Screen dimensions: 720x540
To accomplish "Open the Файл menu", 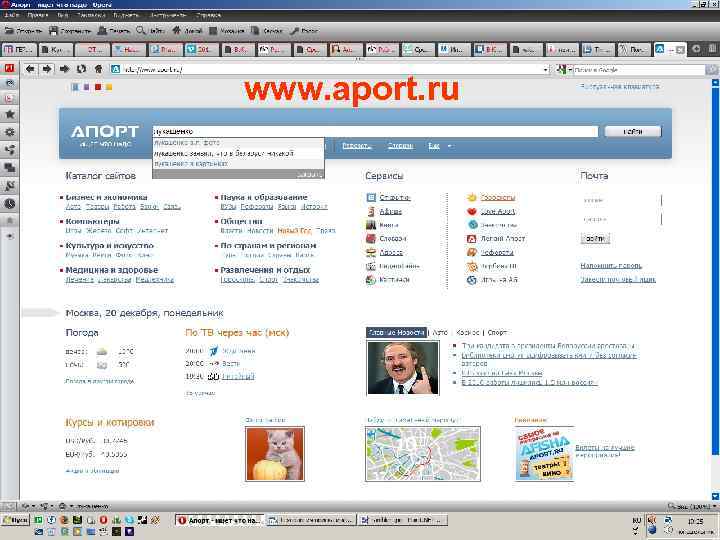I will pyautogui.click(x=12, y=15).
